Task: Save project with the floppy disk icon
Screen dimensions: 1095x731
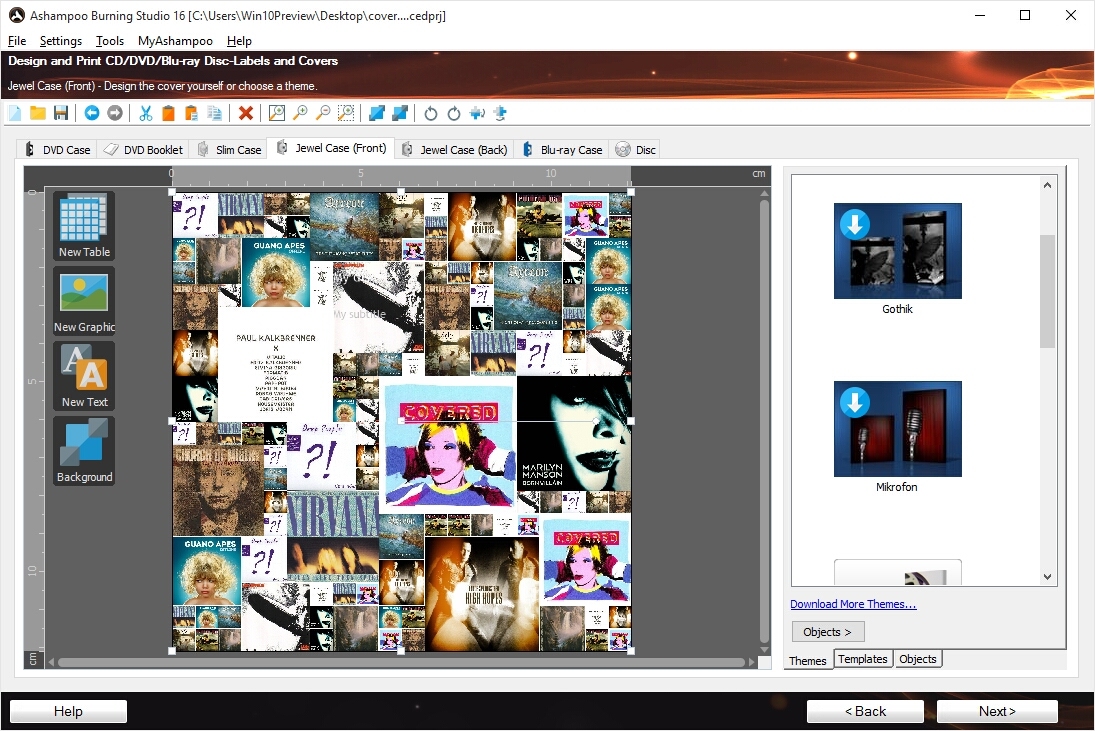Action: 61,113
